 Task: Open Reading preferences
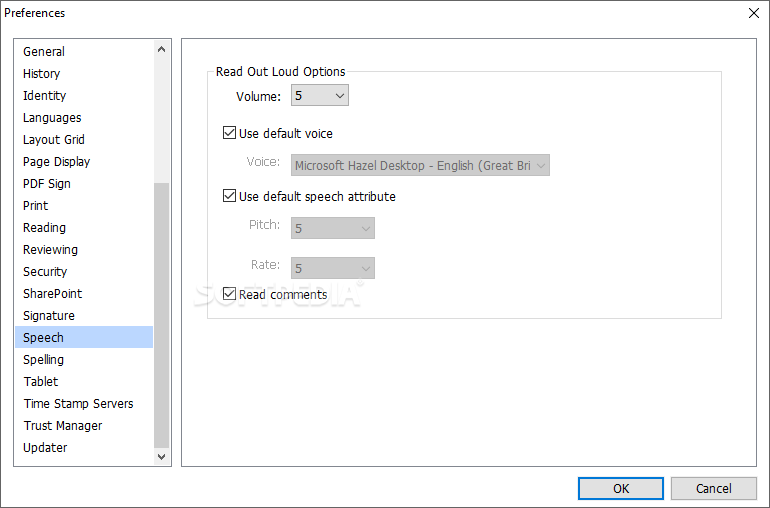click(x=84, y=227)
